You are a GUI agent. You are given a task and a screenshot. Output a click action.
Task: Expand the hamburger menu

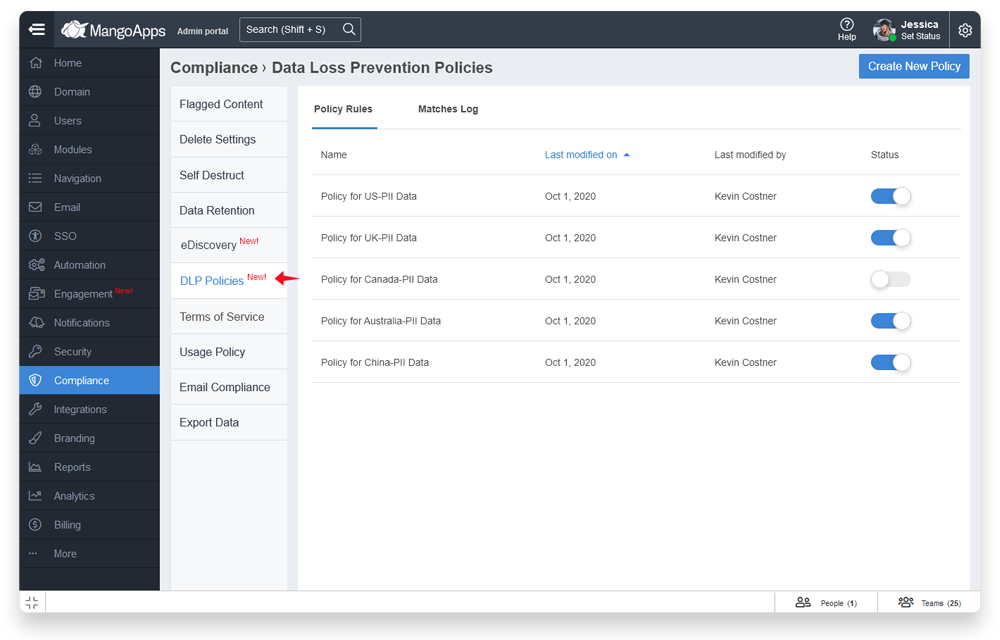tap(36, 29)
